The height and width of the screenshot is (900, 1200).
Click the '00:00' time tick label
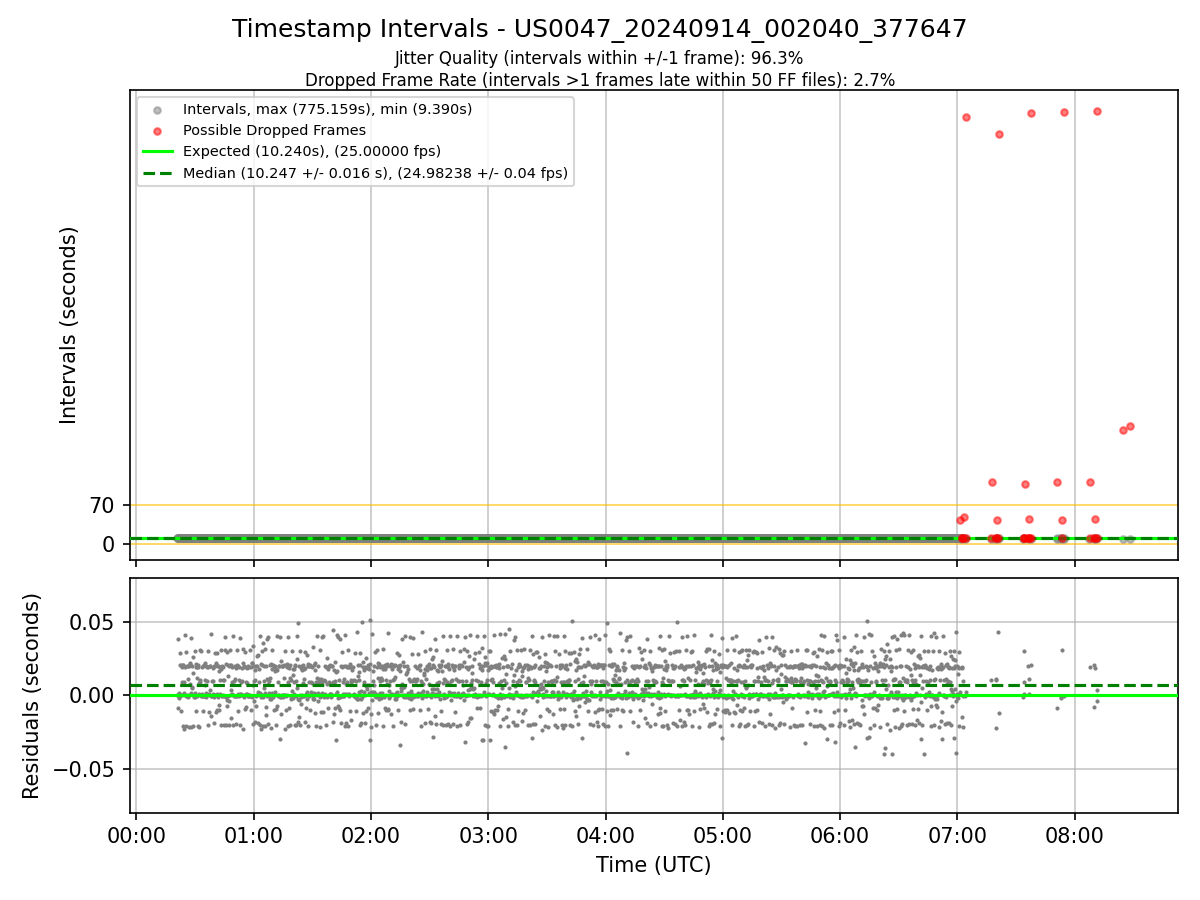[136, 834]
